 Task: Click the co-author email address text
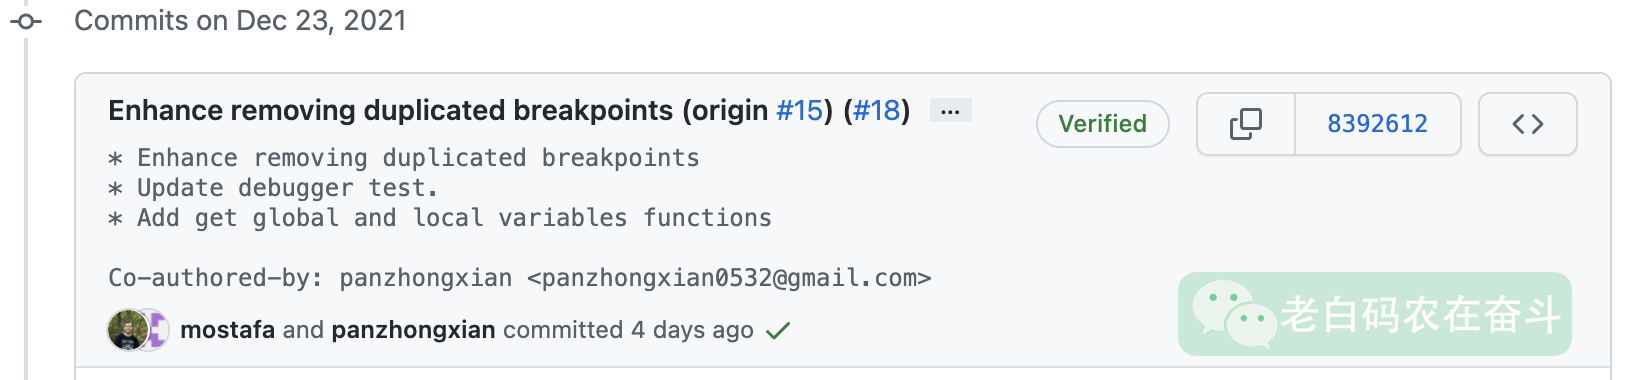(x=729, y=278)
